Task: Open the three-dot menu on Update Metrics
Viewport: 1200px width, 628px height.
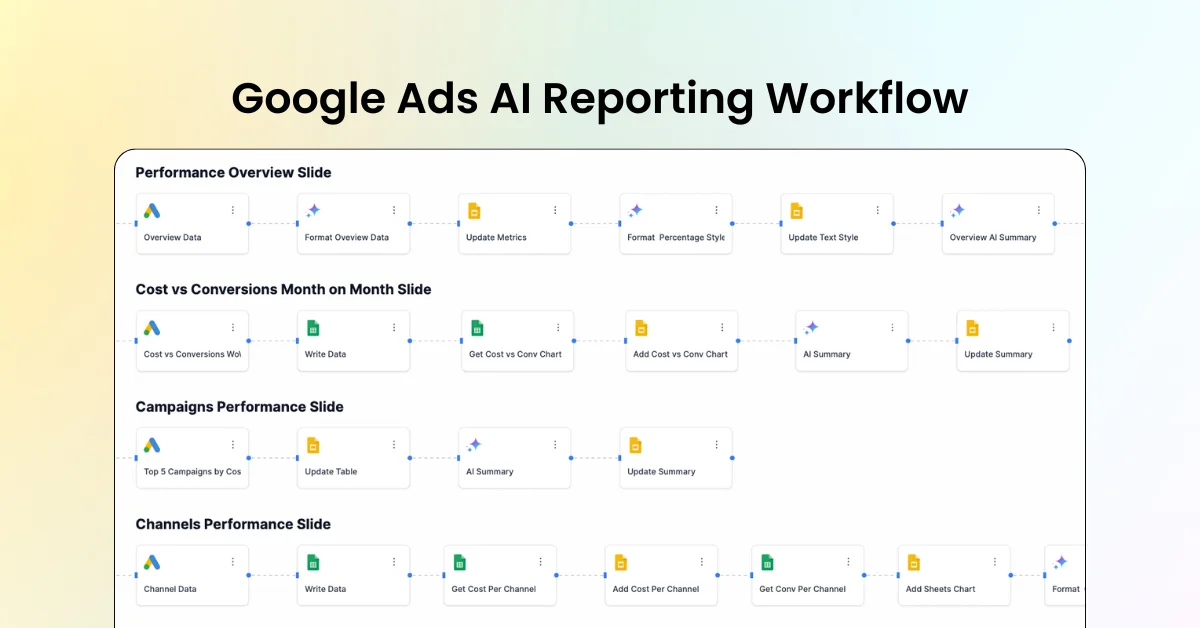Action: point(555,210)
